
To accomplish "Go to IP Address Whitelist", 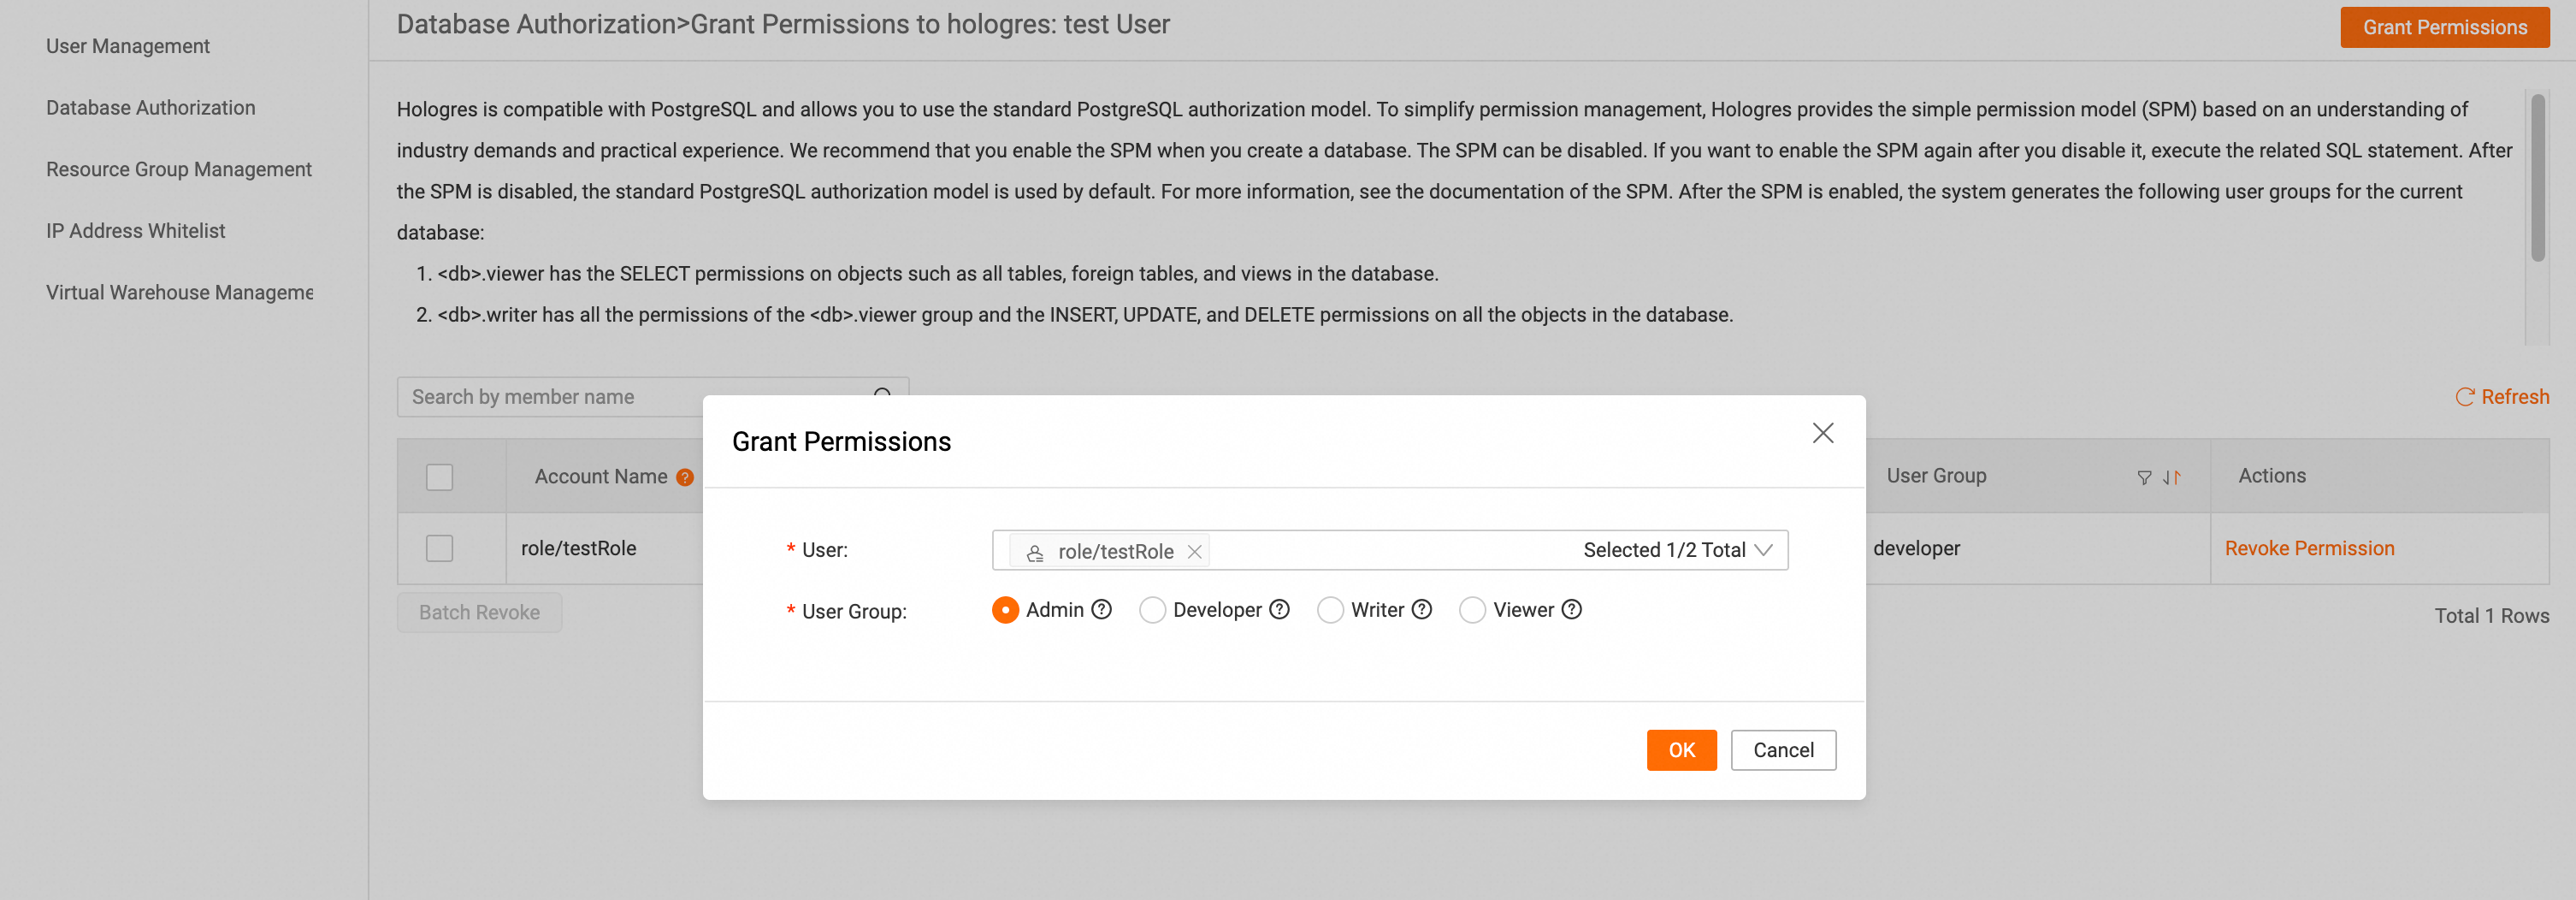I will coord(135,231).
